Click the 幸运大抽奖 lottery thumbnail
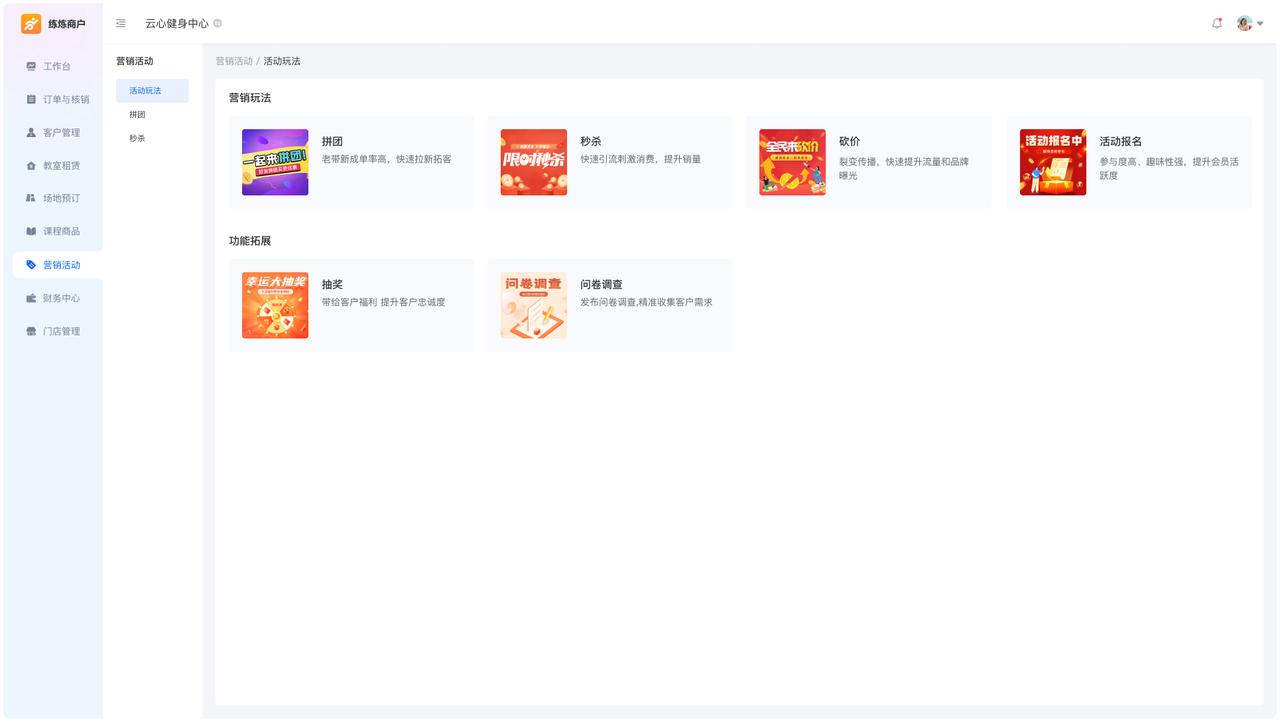Image resolution: width=1280 pixels, height=722 pixels. tap(275, 305)
